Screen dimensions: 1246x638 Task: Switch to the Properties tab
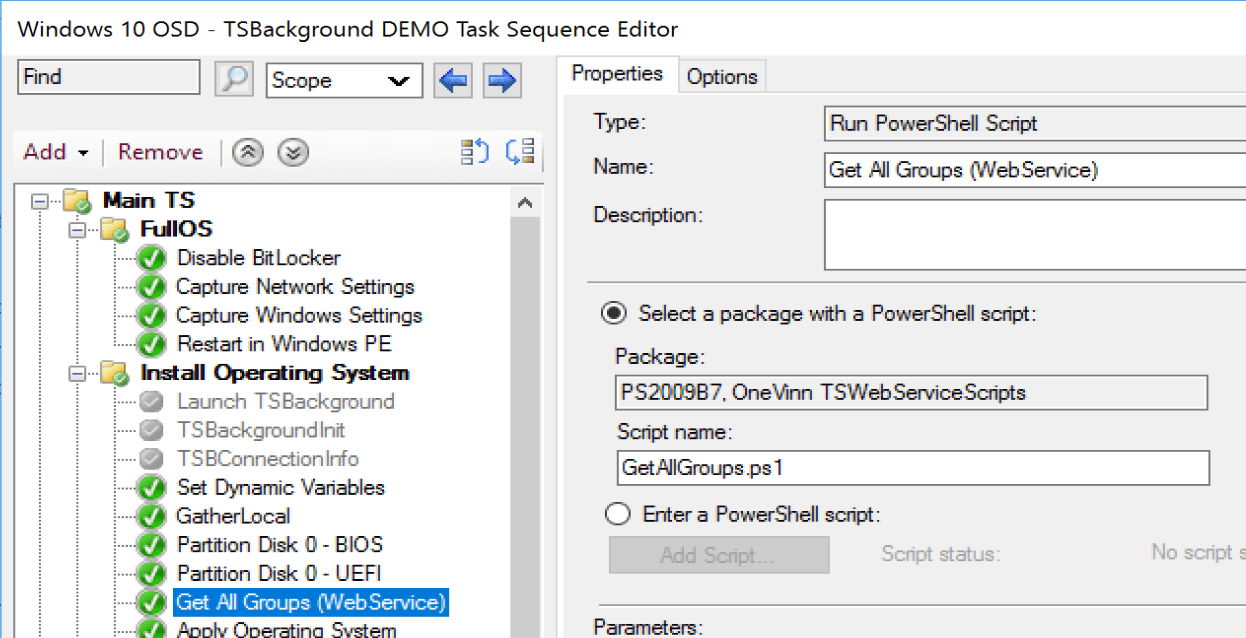[617, 74]
